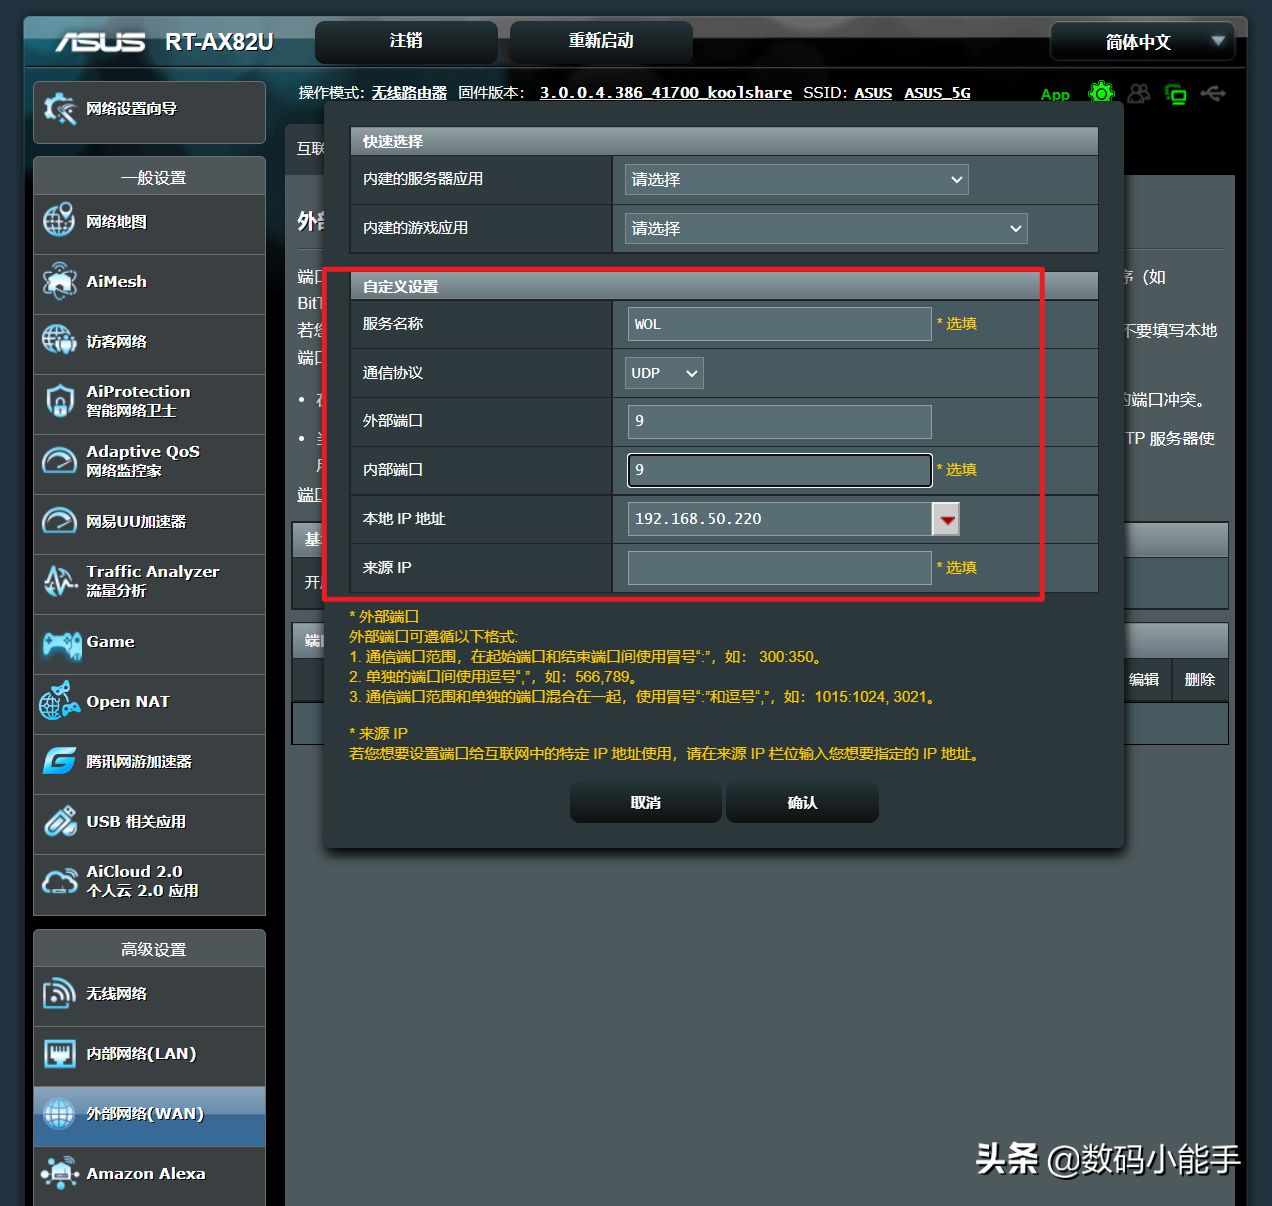Click the green gear status icon
Screen dimensions: 1272x1206
coord(1101,93)
